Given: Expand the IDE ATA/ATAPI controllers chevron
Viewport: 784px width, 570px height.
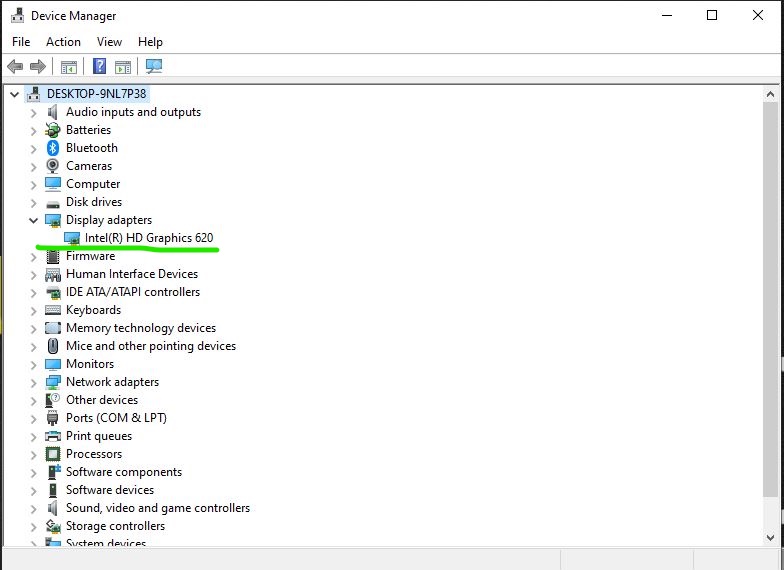Looking at the screenshot, I should coord(34,293).
